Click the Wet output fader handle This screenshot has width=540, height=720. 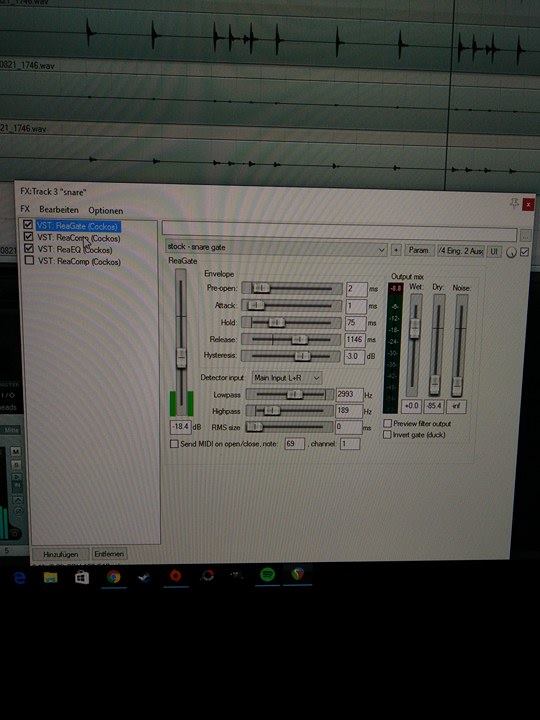(415, 328)
